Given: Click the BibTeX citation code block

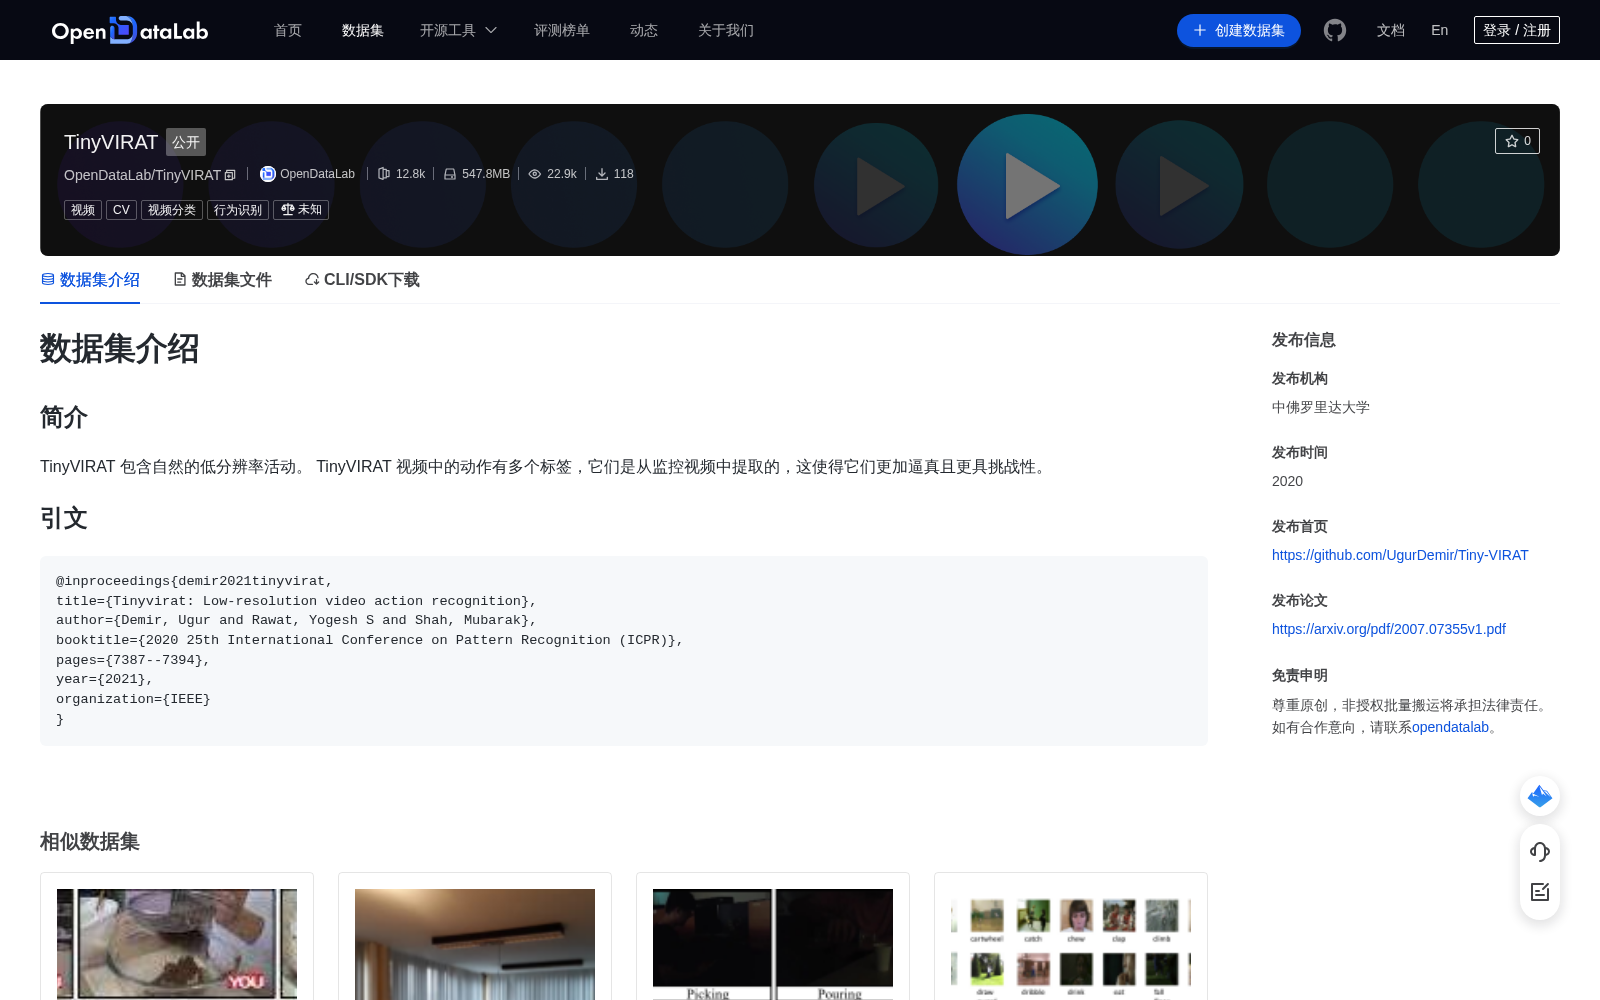Looking at the screenshot, I should (624, 650).
